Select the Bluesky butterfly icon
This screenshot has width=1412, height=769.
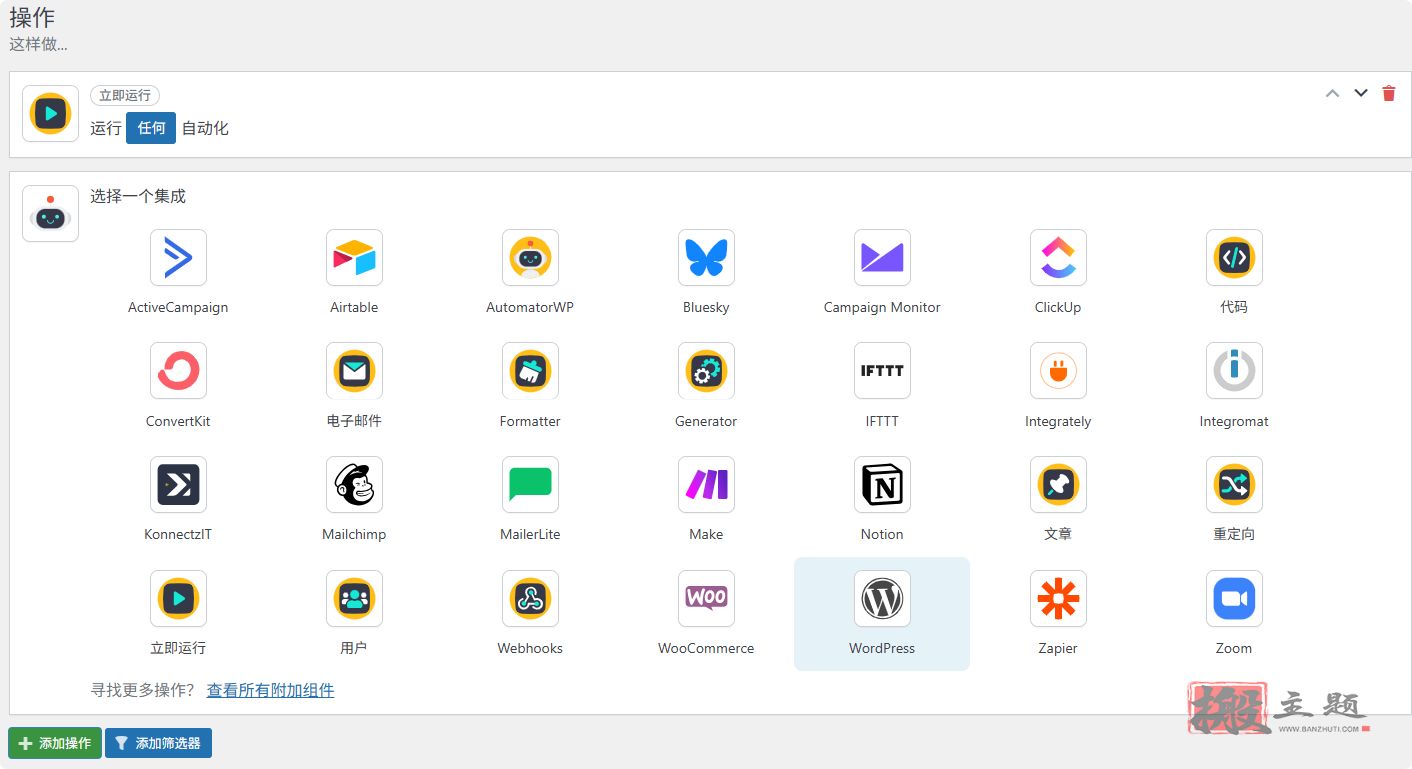point(706,258)
